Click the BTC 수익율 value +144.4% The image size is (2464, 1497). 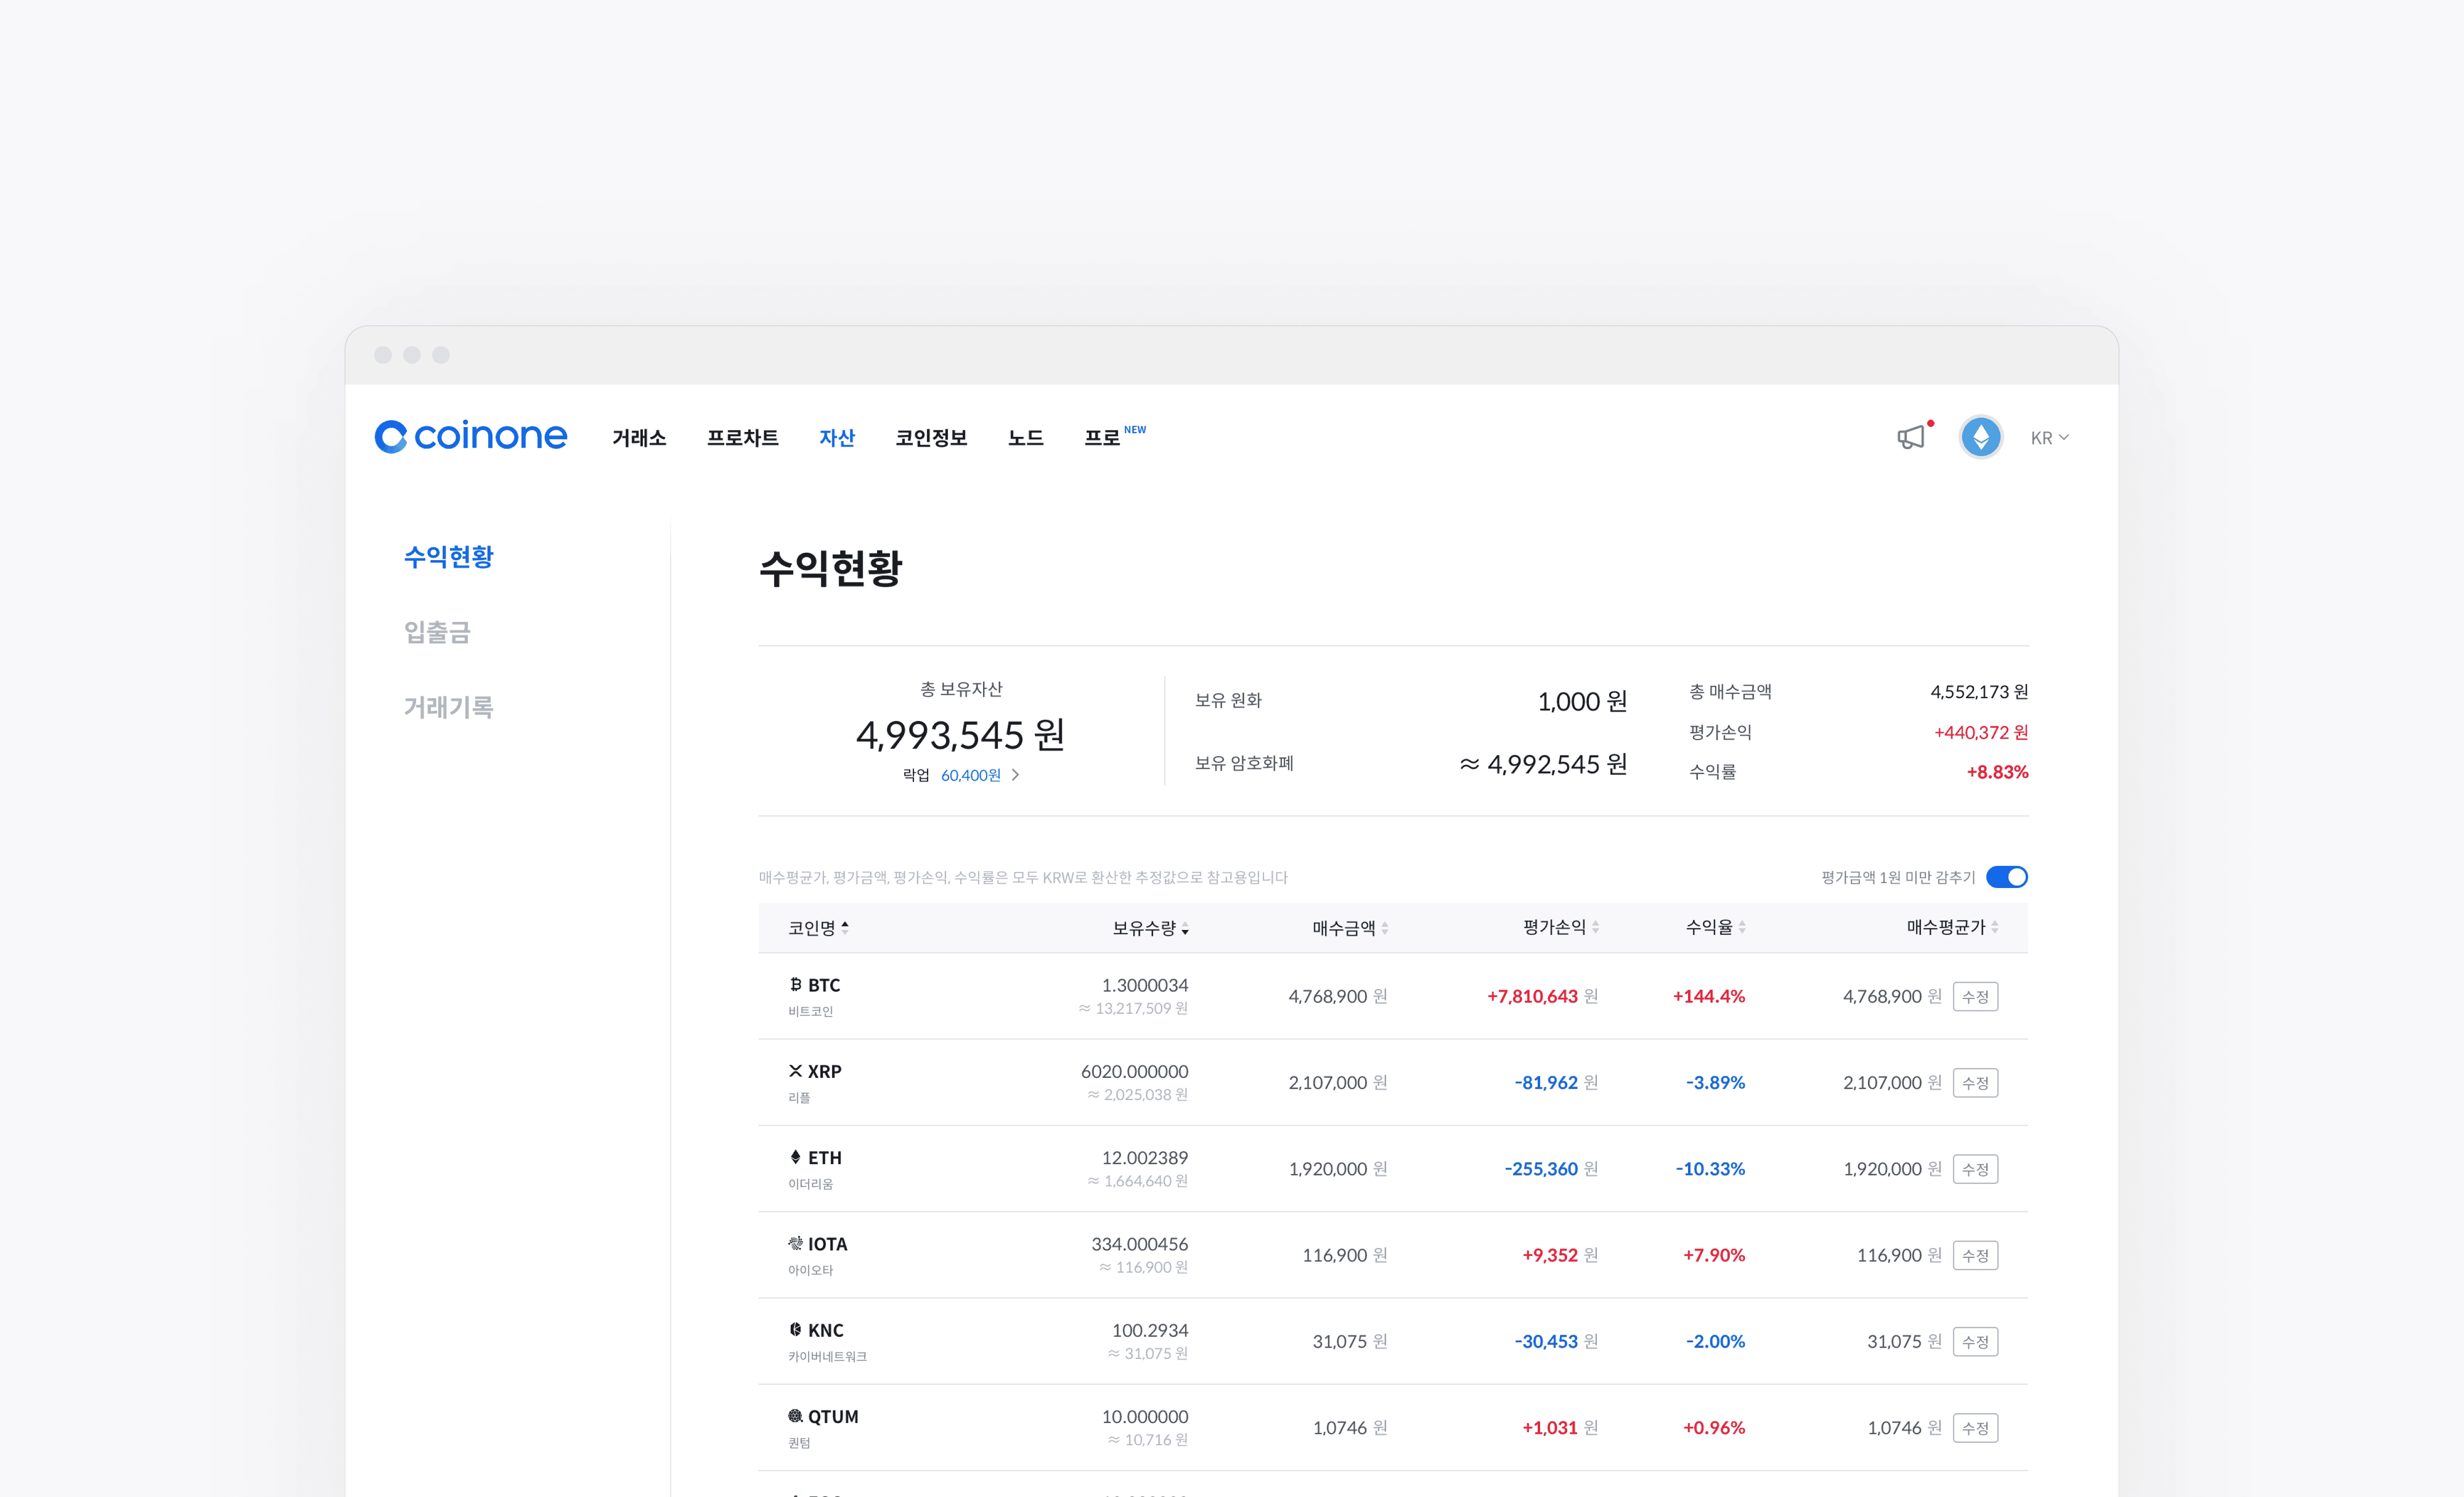pos(1709,996)
